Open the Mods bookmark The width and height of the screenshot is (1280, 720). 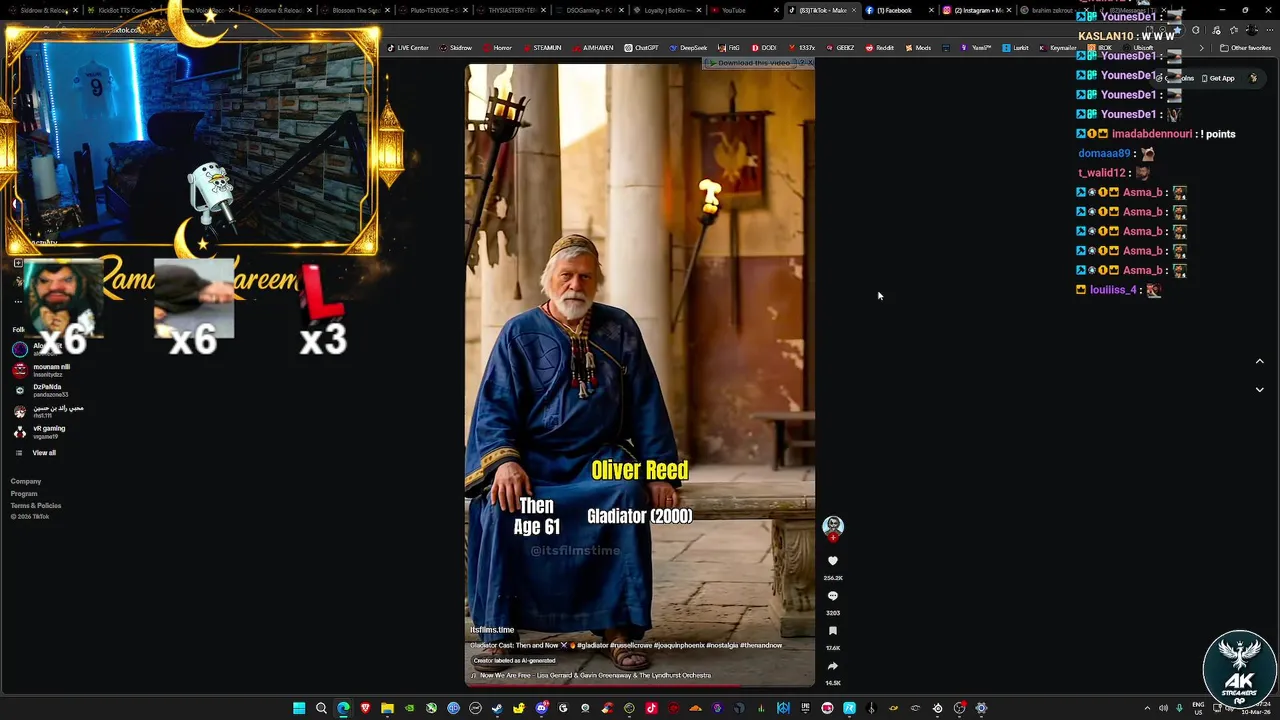(917, 48)
